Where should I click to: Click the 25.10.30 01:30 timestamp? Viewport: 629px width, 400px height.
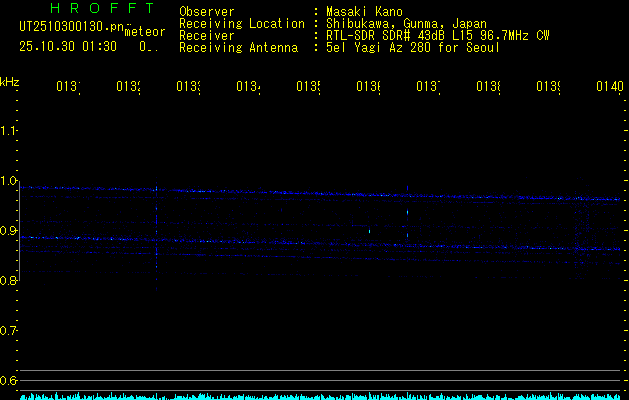(67, 46)
